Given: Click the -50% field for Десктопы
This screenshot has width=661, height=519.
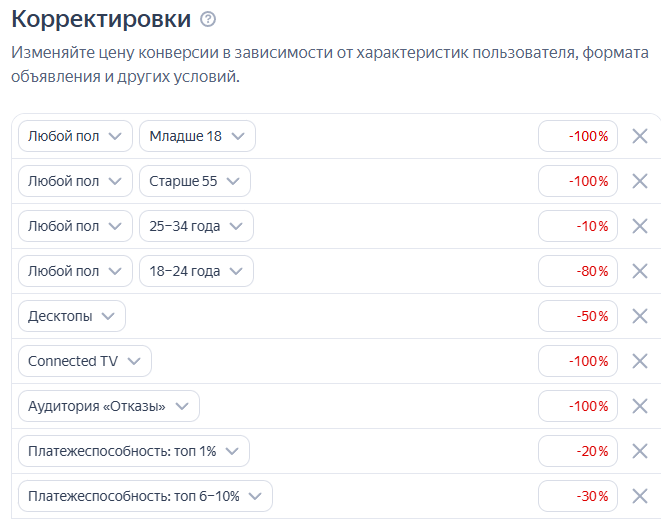Looking at the screenshot, I should (x=578, y=316).
